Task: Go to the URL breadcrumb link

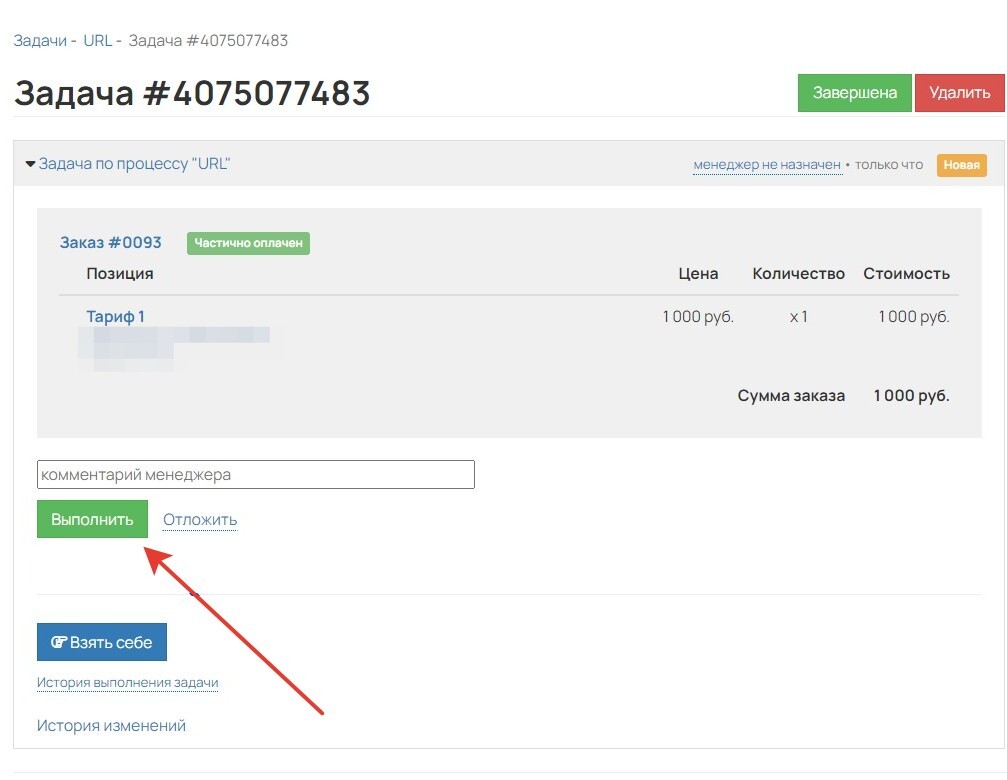Action: (x=97, y=41)
